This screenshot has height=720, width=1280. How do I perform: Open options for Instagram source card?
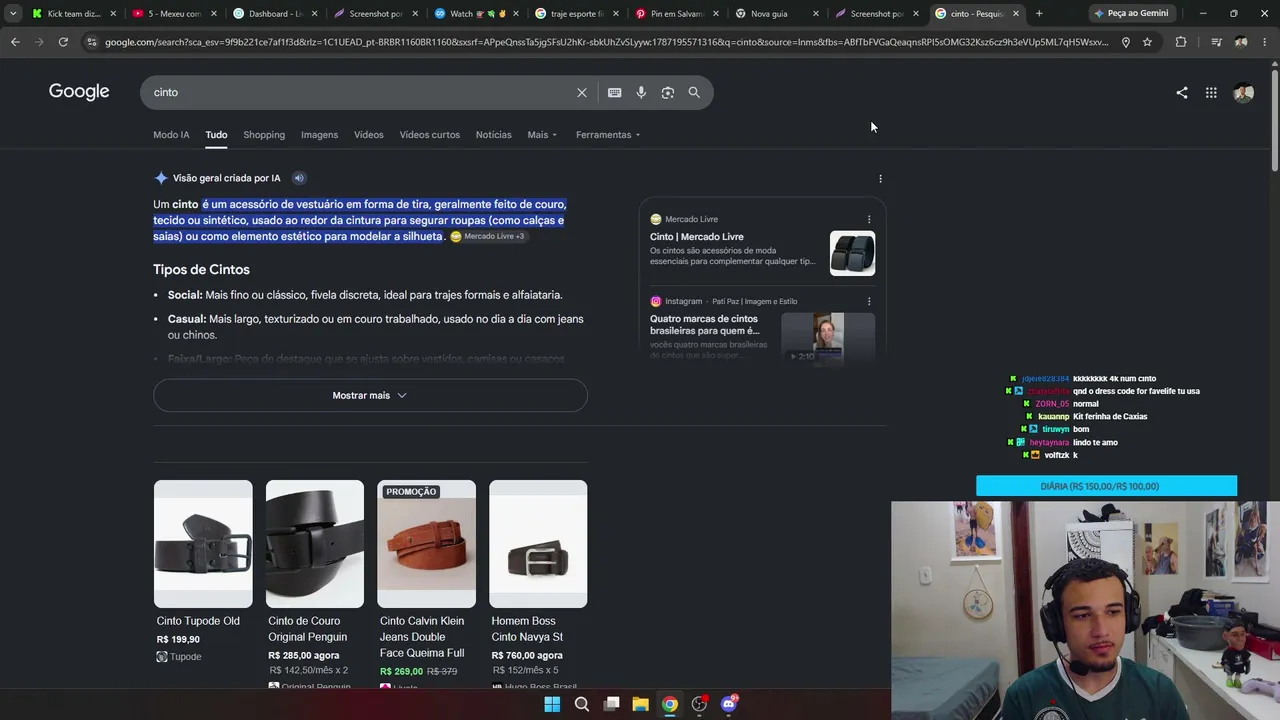point(868,301)
